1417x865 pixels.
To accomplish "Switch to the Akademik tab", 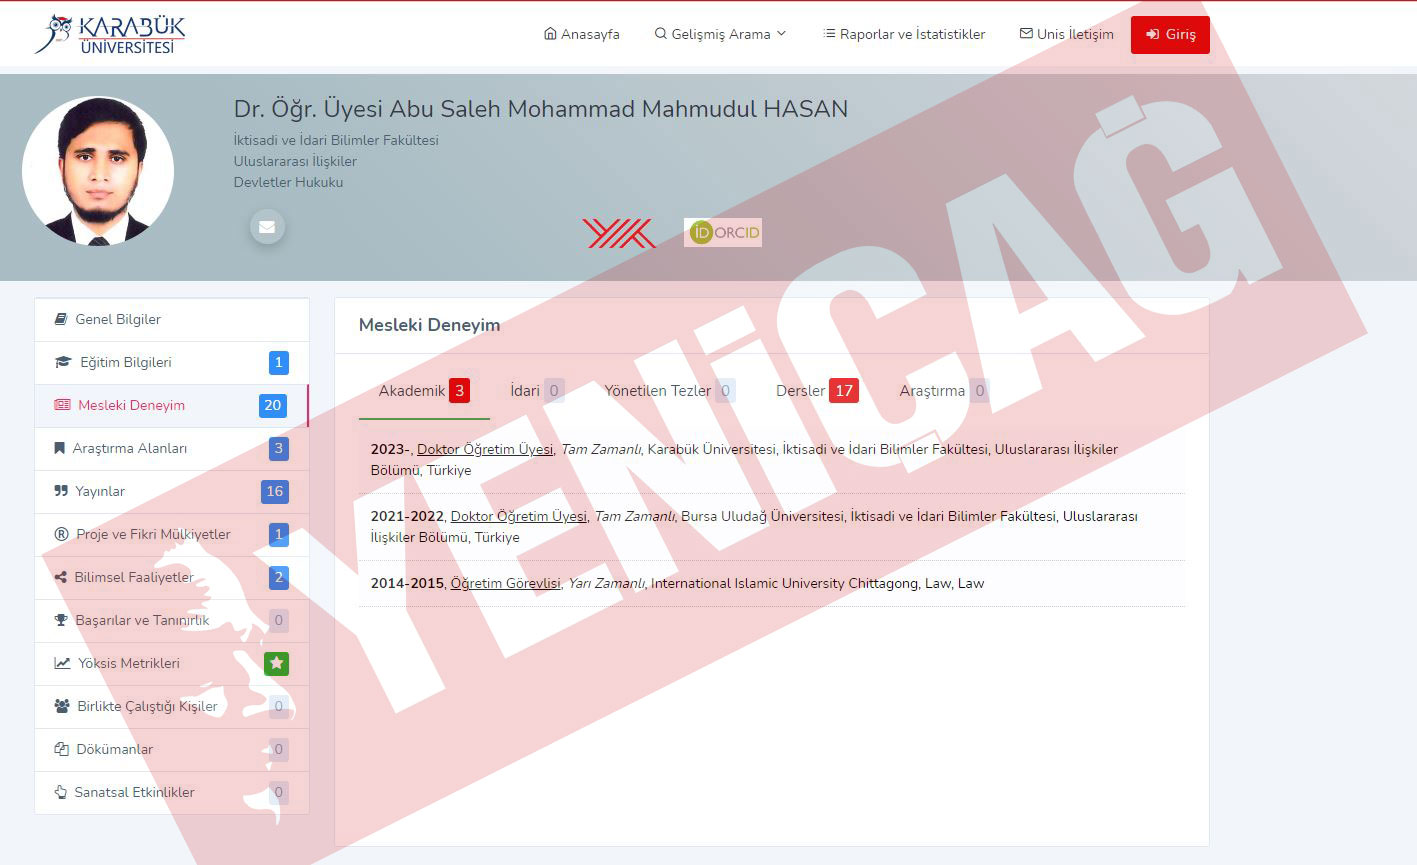I will click(x=424, y=391).
